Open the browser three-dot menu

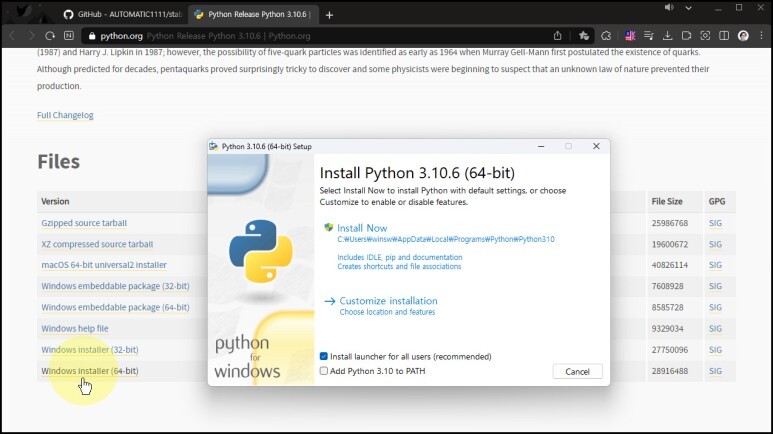click(762, 36)
